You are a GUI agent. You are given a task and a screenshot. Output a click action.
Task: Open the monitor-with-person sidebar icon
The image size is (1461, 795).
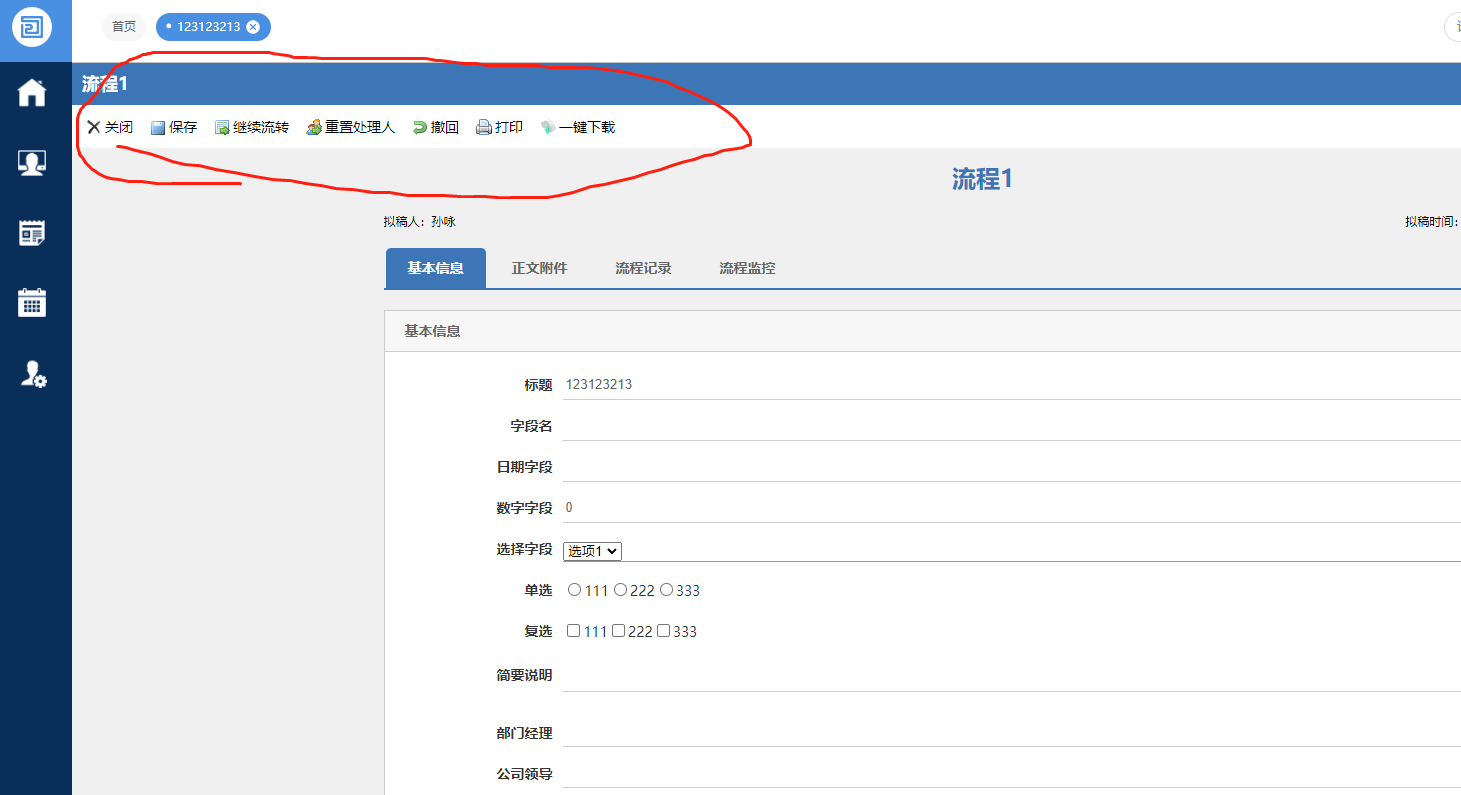point(32,163)
